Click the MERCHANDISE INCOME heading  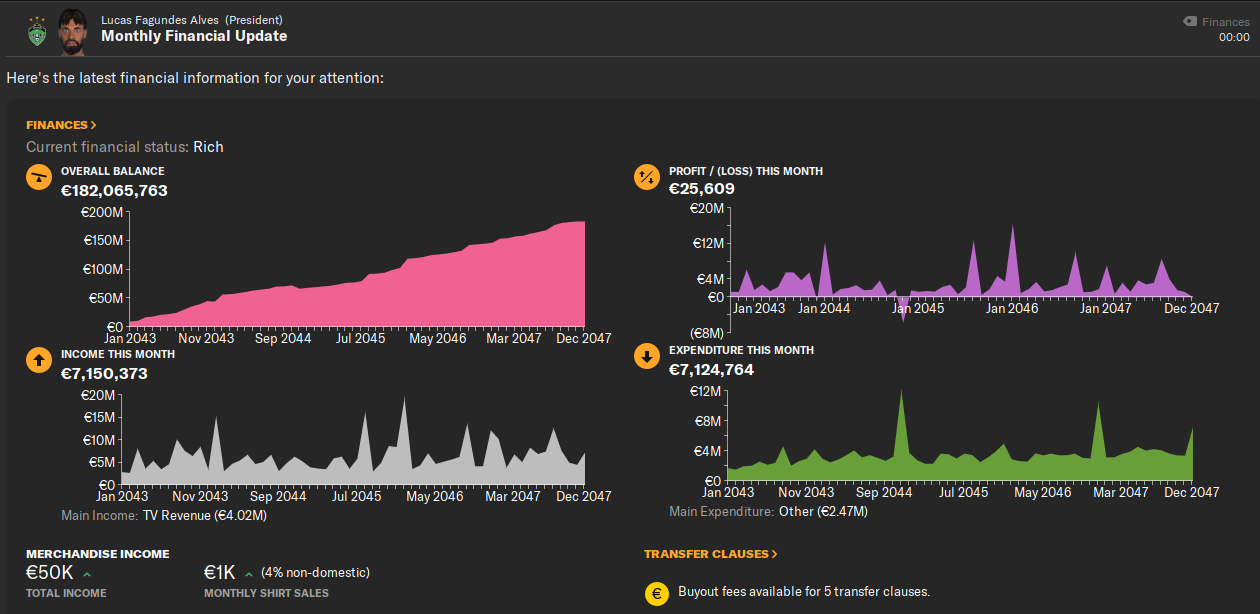(98, 553)
